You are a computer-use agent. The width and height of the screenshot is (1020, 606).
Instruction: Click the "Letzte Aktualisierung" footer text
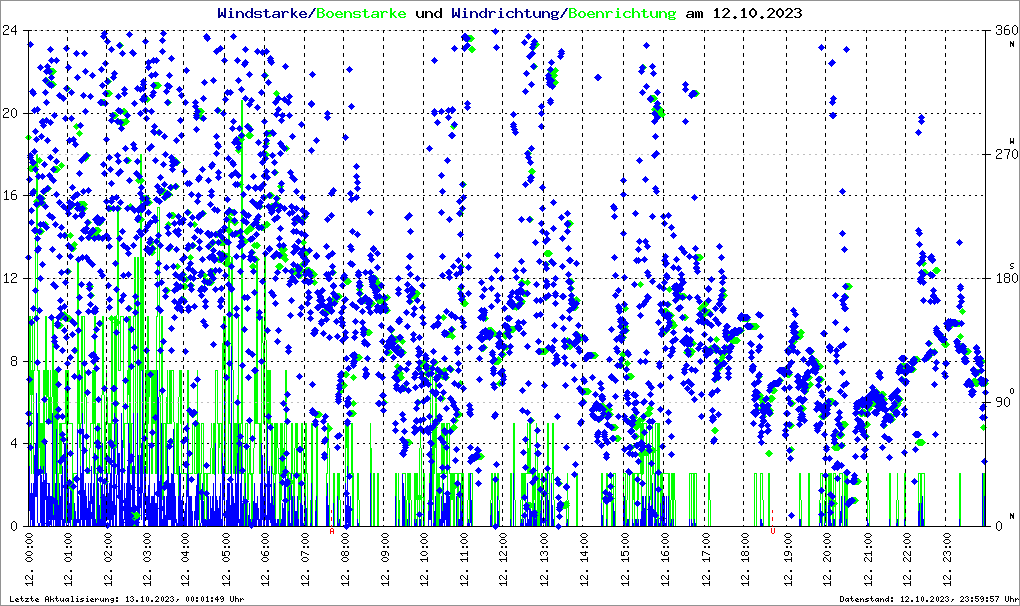click(125, 599)
